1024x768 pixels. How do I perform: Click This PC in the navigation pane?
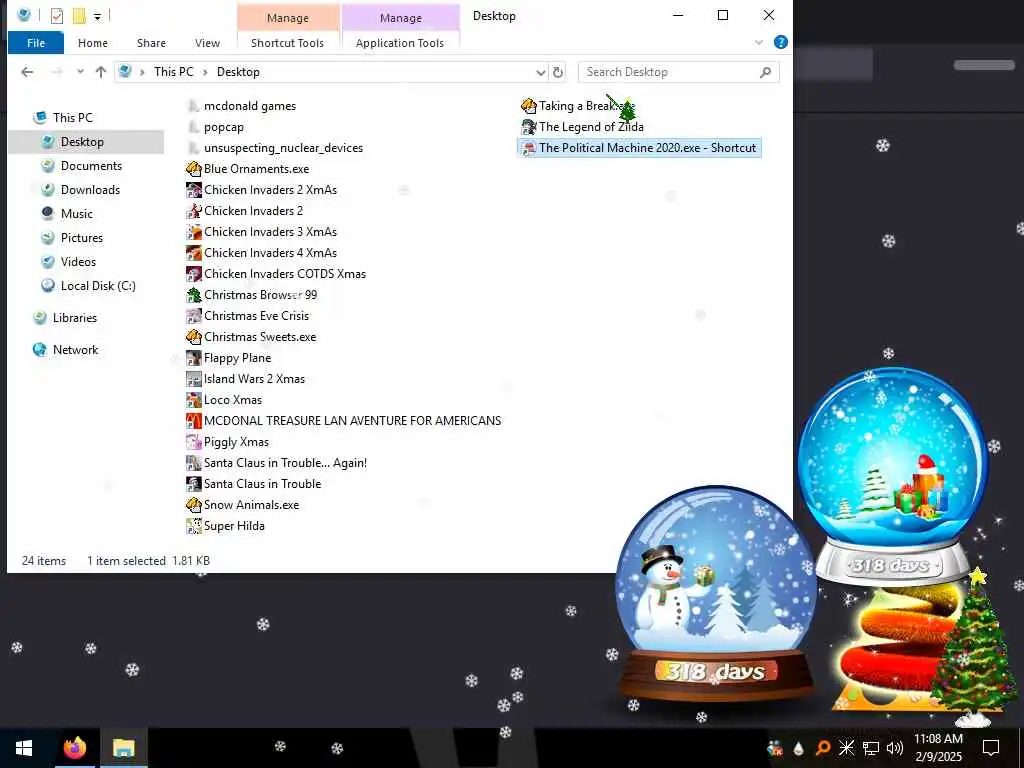click(72, 118)
